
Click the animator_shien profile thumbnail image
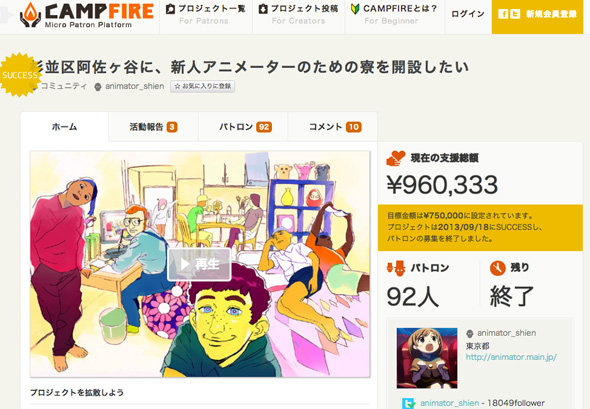pyautogui.click(x=427, y=358)
